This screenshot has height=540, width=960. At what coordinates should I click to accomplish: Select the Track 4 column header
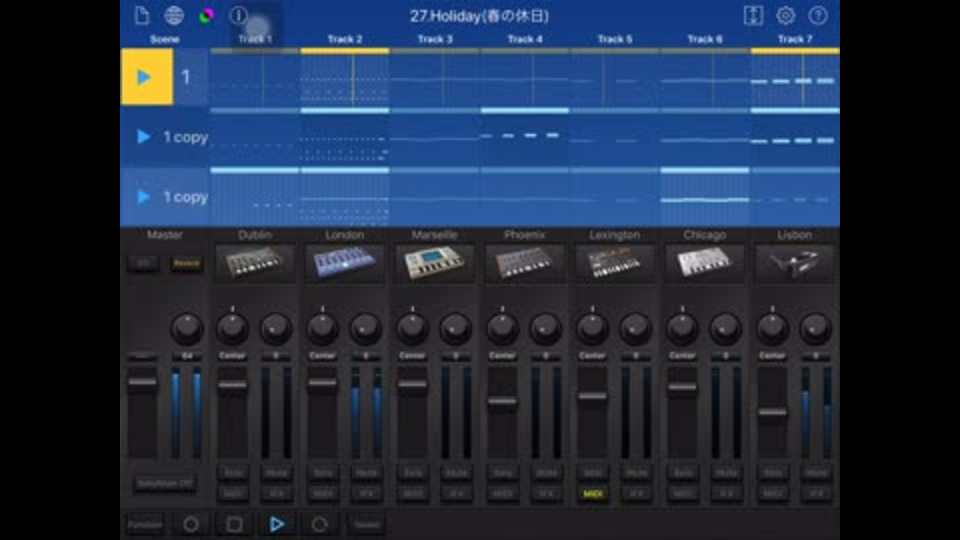pos(525,39)
